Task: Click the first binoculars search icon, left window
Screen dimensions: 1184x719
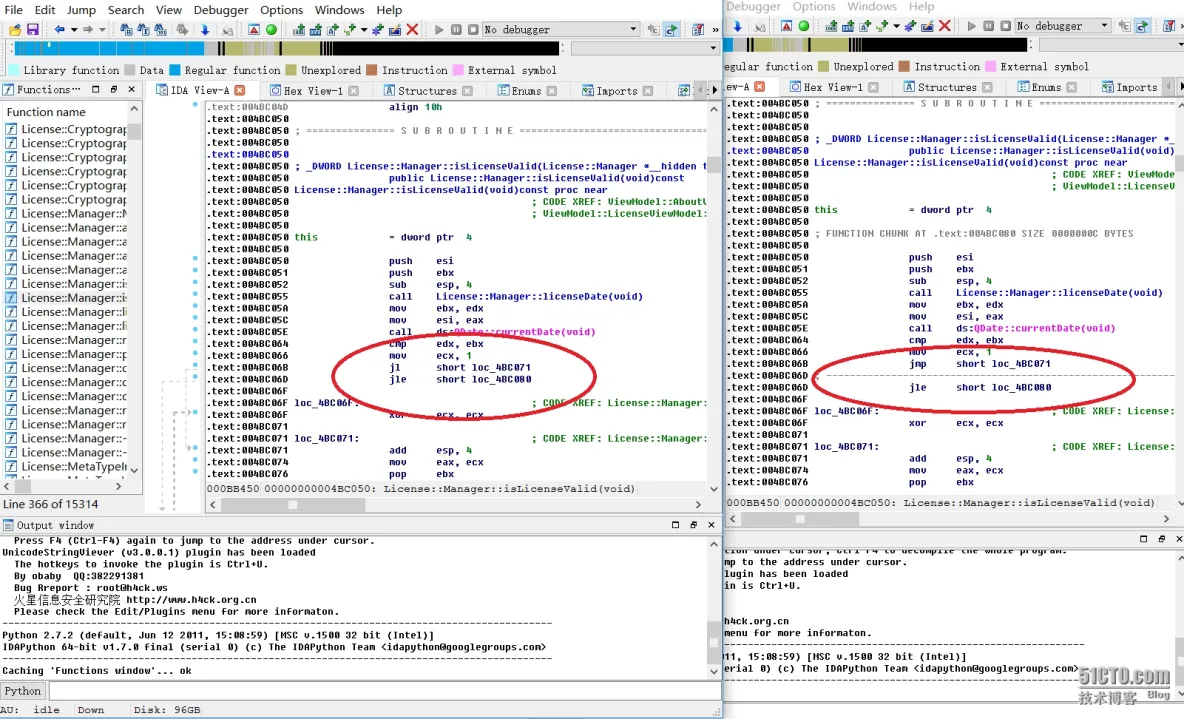Action: (126, 29)
